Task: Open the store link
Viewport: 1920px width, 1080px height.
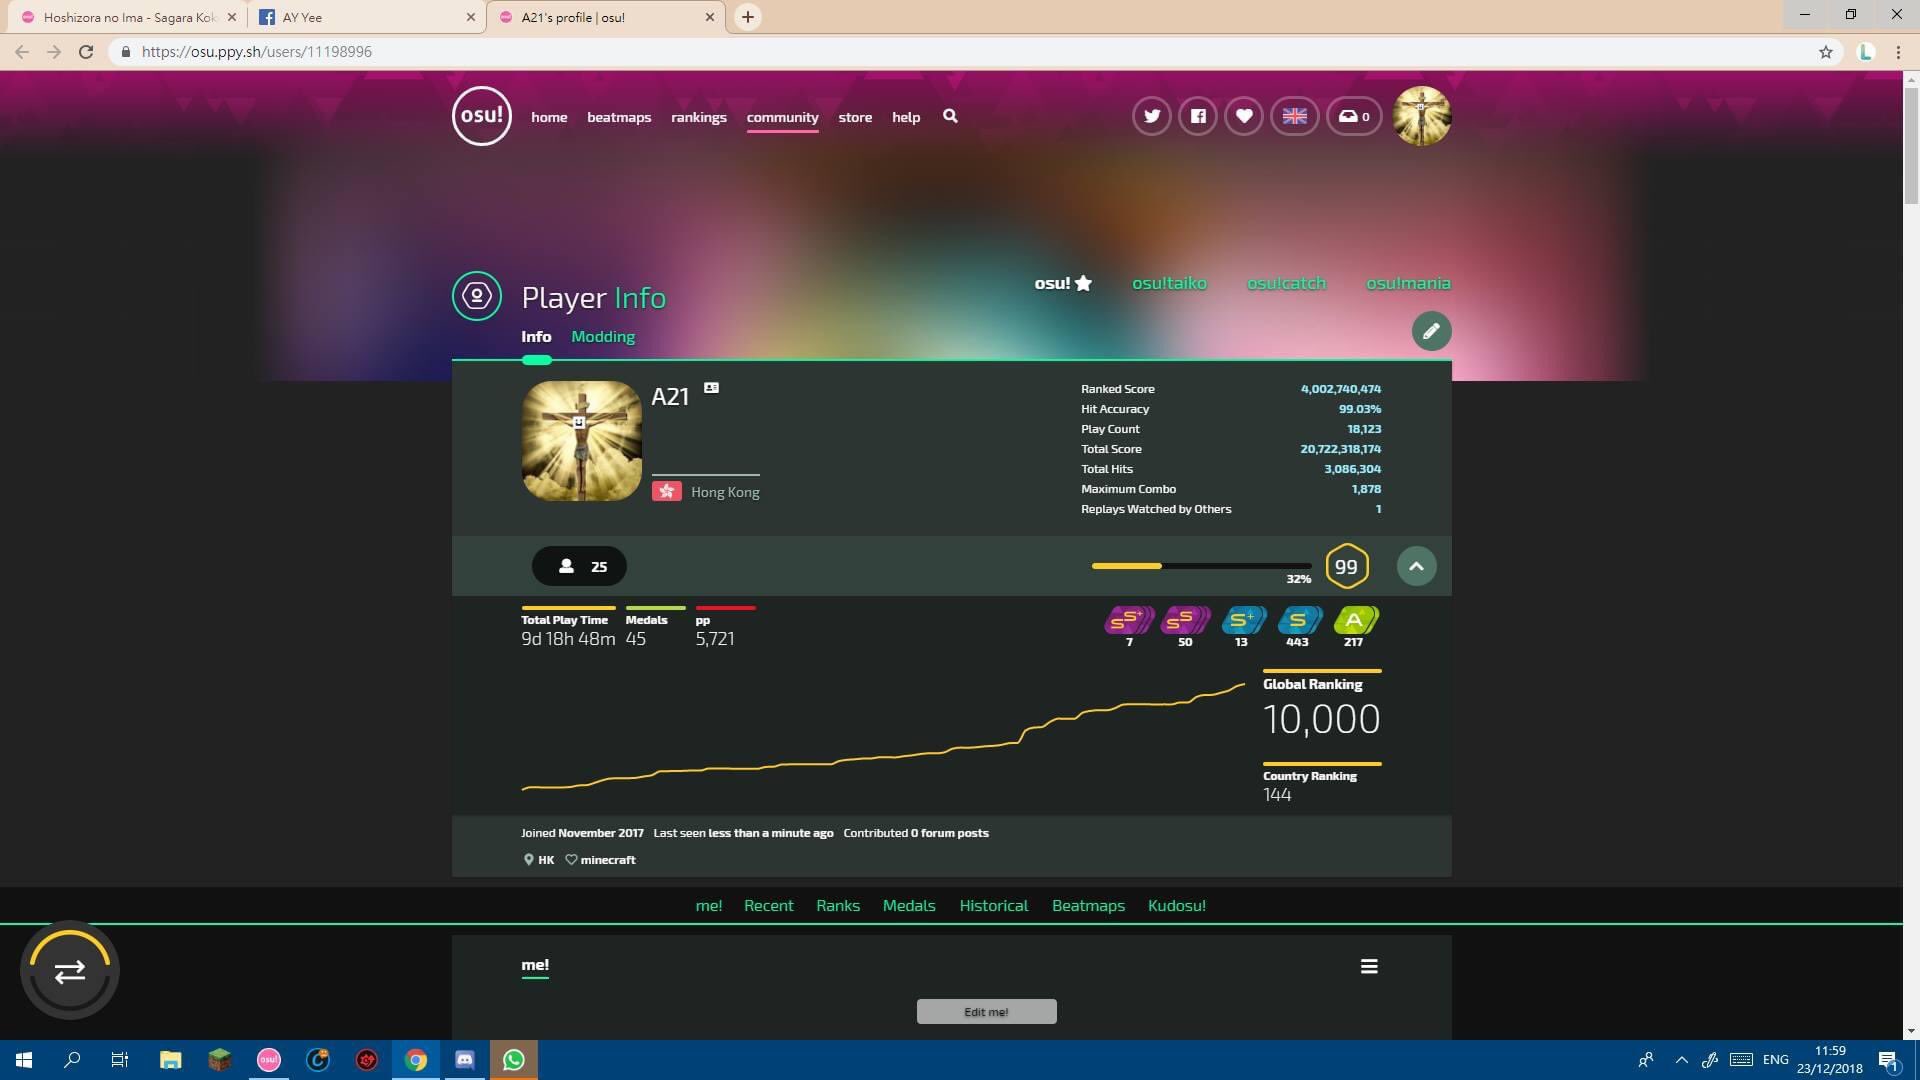Action: [x=855, y=117]
